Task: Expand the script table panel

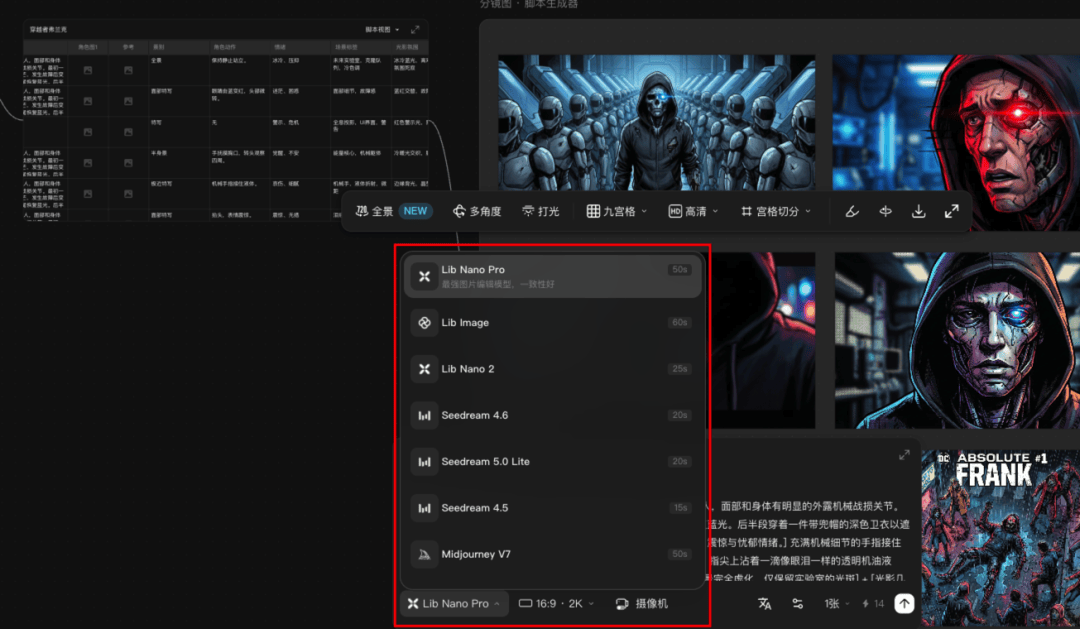Action: coord(415,30)
